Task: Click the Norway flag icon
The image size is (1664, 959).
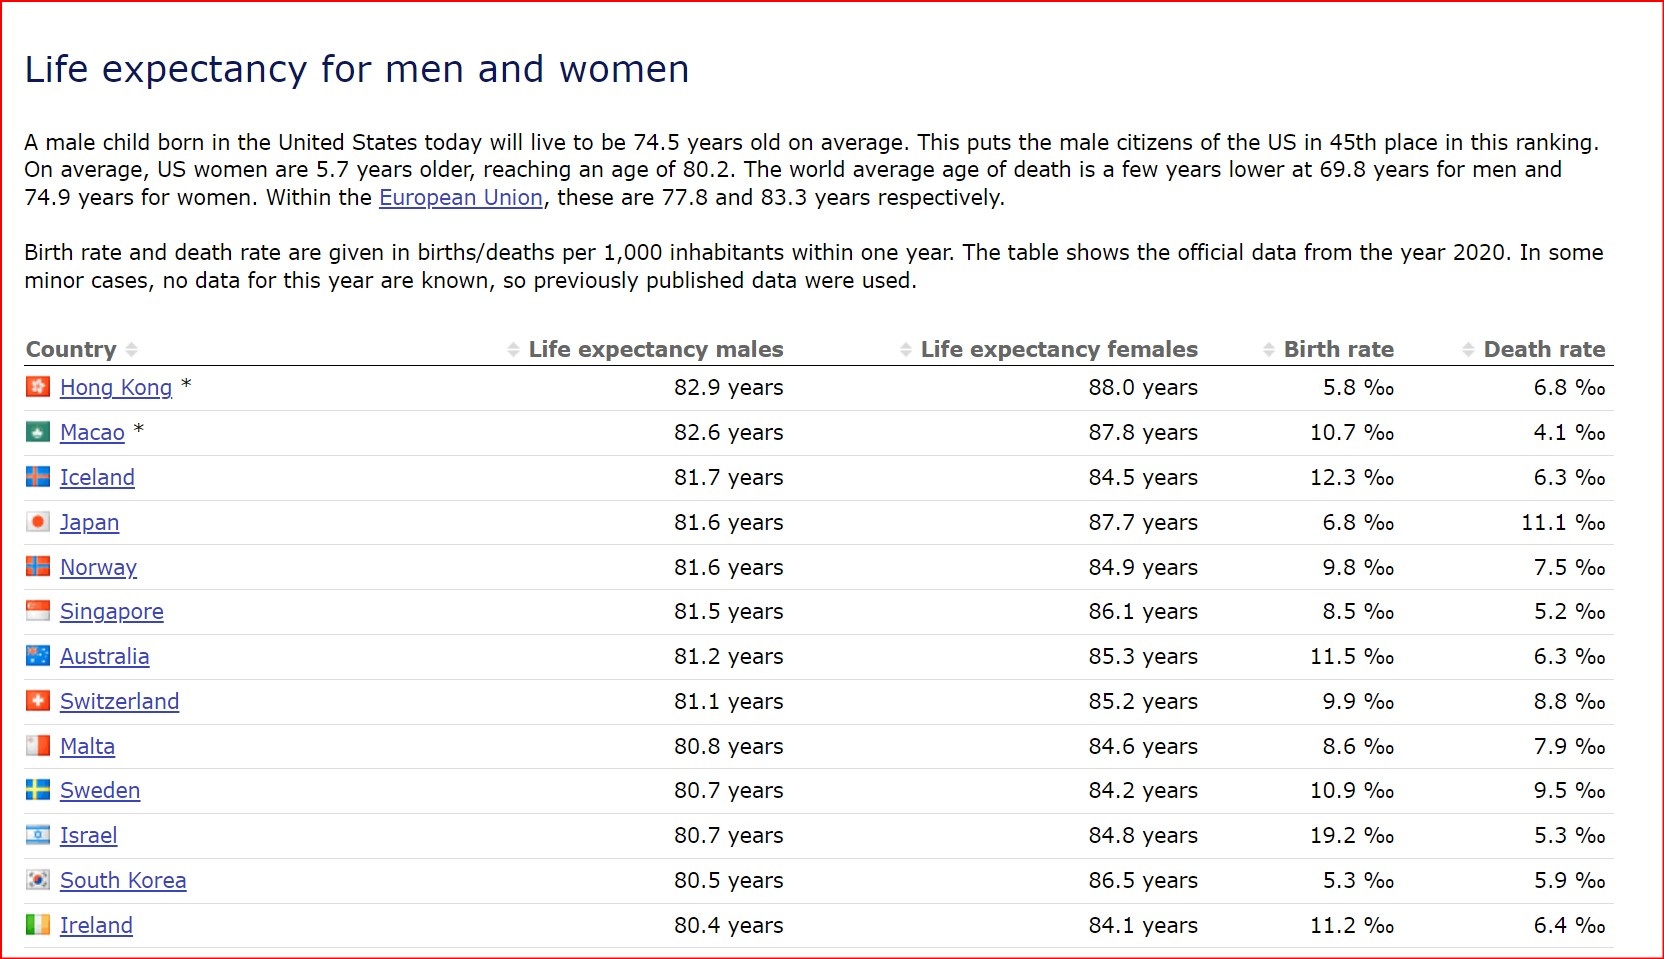Action: point(38,567)
